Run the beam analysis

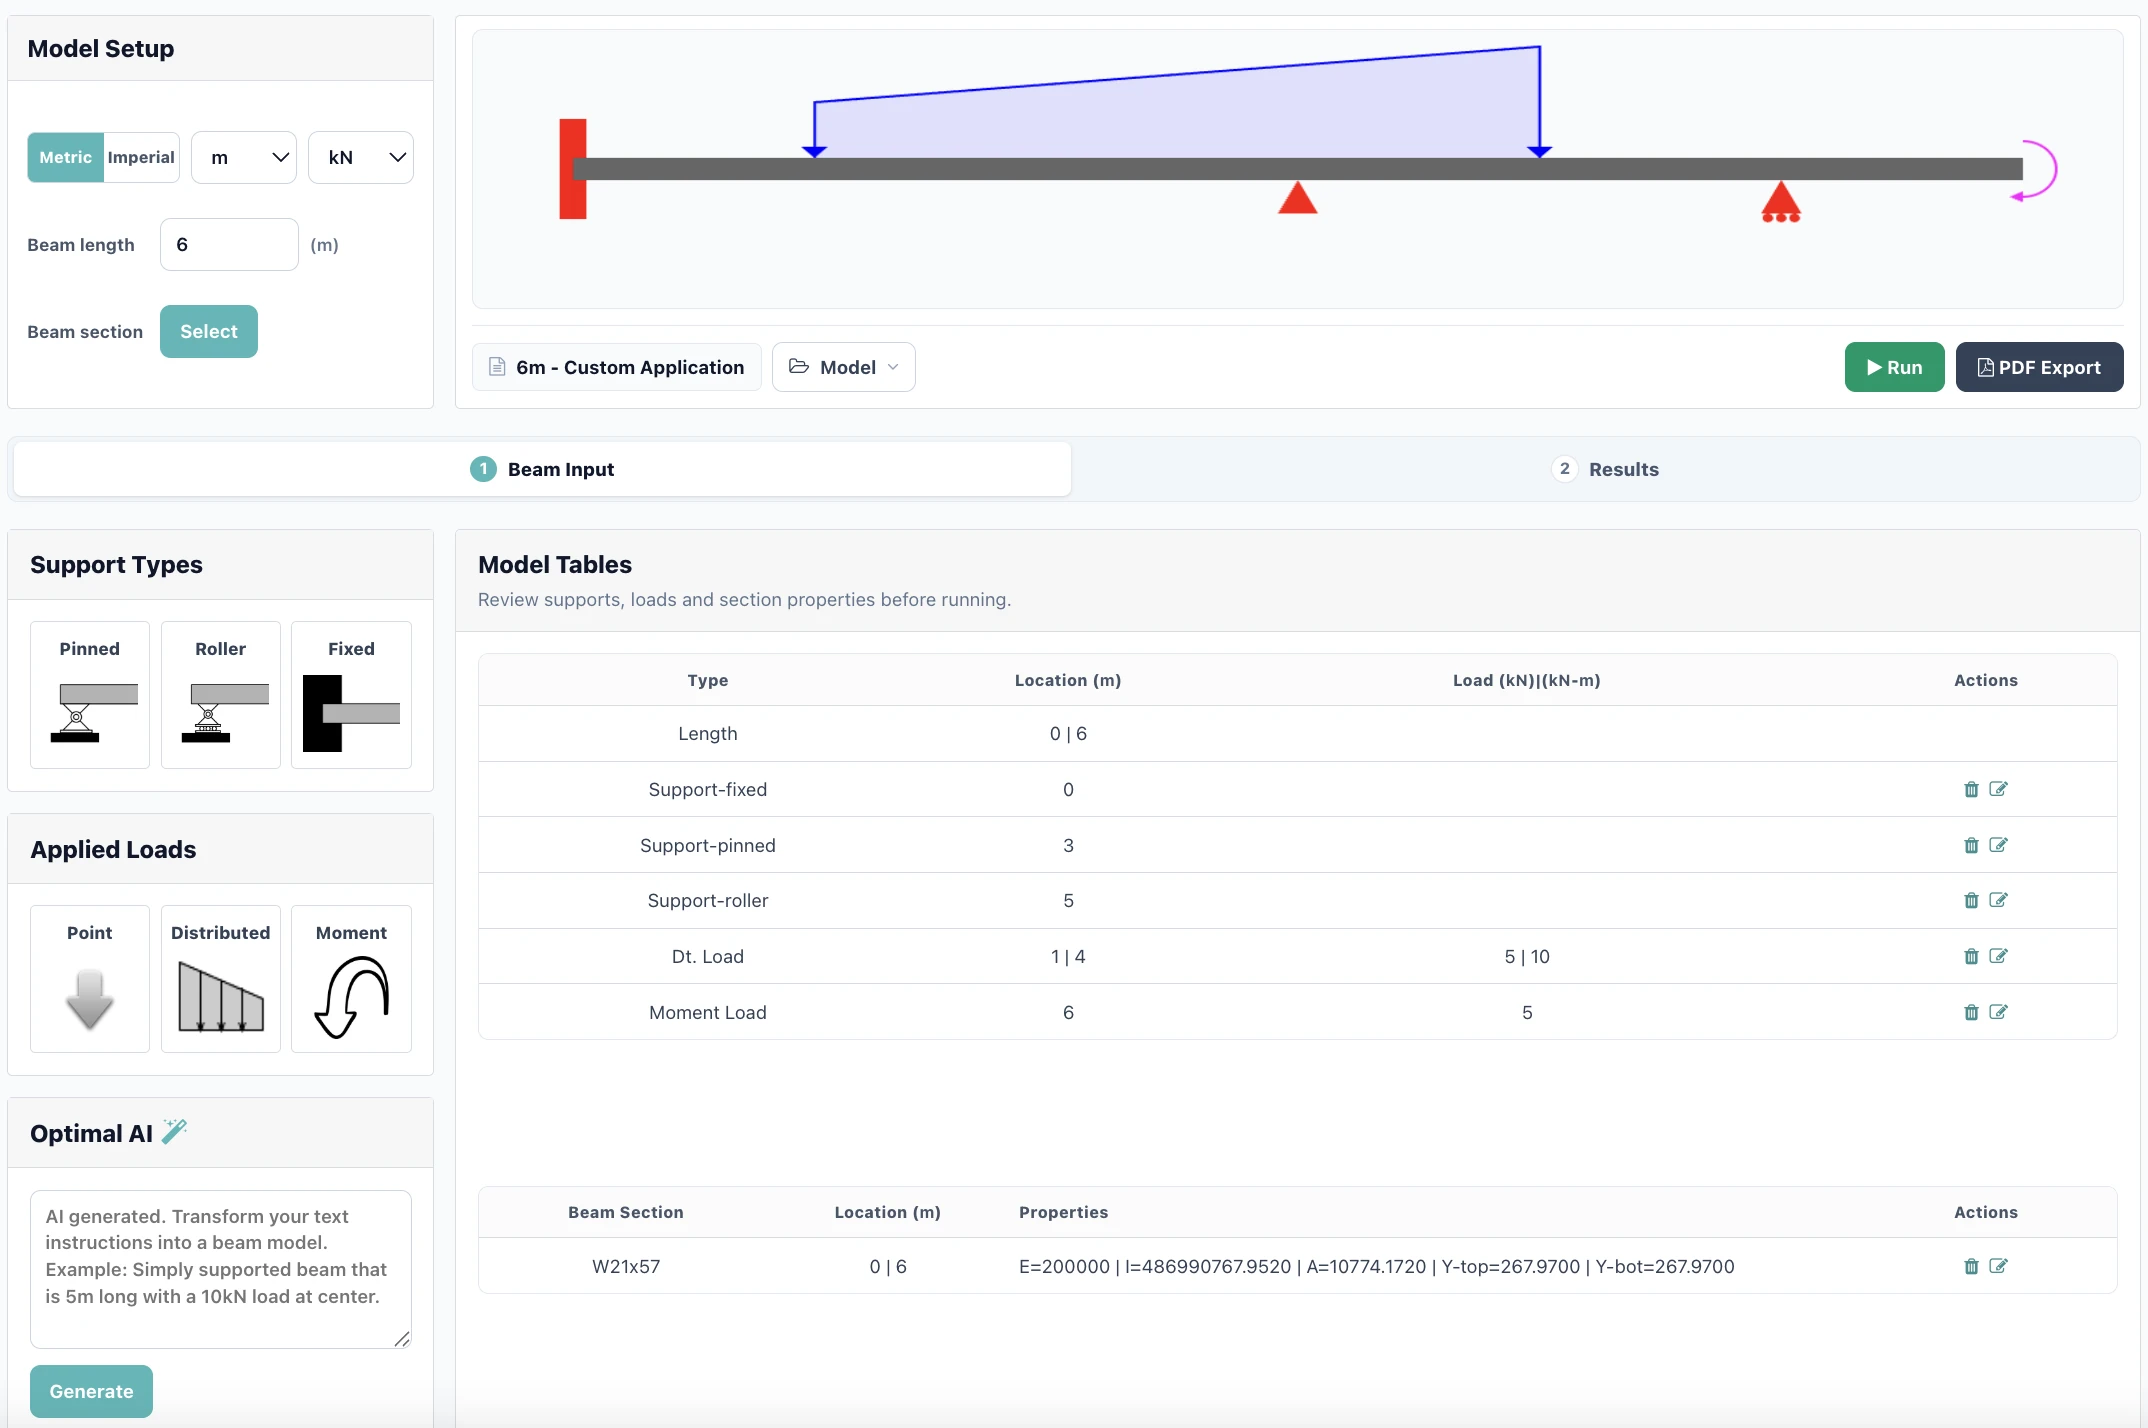tap(1894, 367)
